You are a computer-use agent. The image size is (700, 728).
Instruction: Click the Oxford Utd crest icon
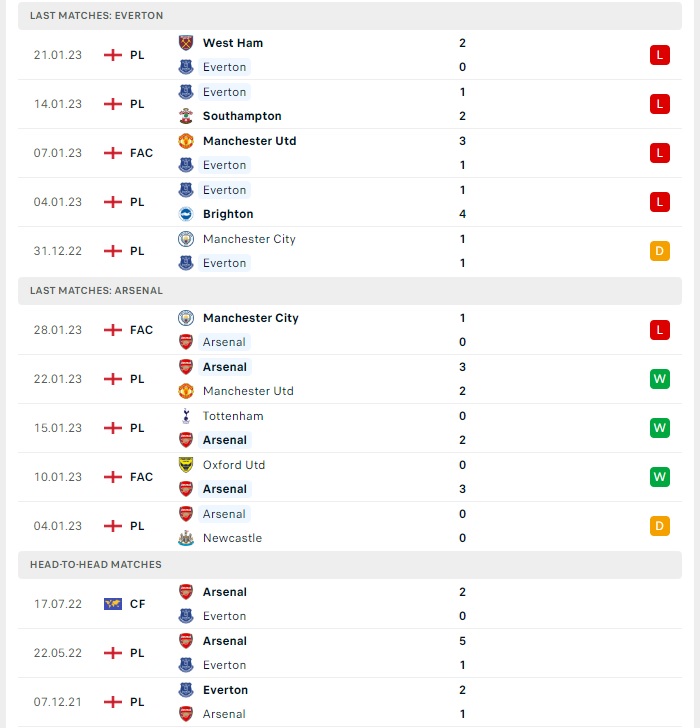(186, 465)
